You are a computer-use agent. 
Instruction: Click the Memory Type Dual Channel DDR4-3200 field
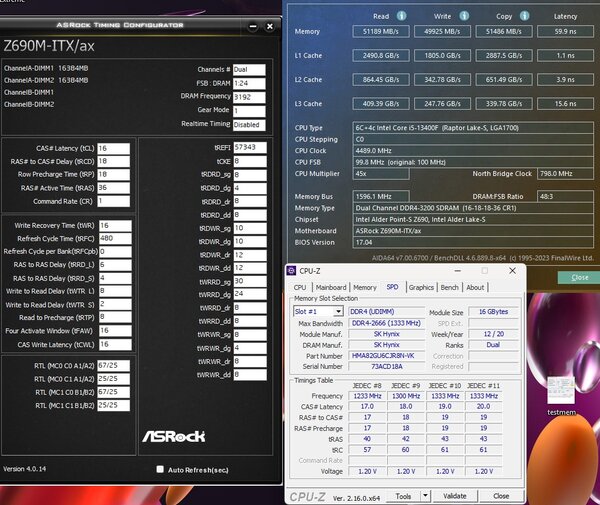[473, 208]
